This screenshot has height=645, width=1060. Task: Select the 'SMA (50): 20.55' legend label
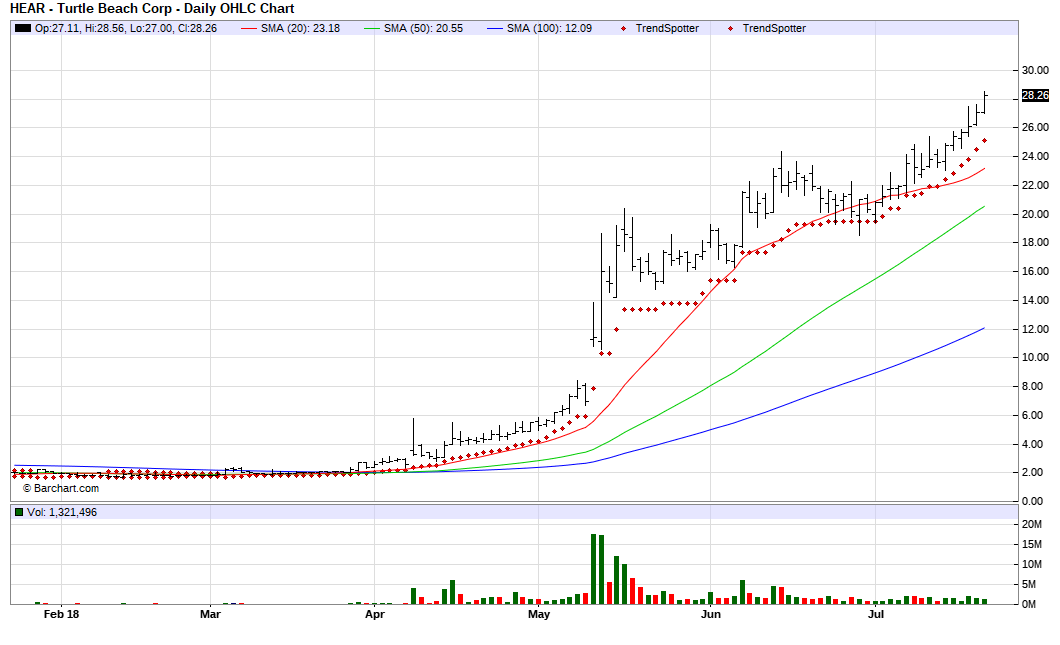pyautogui.click(x=423, y=28)
